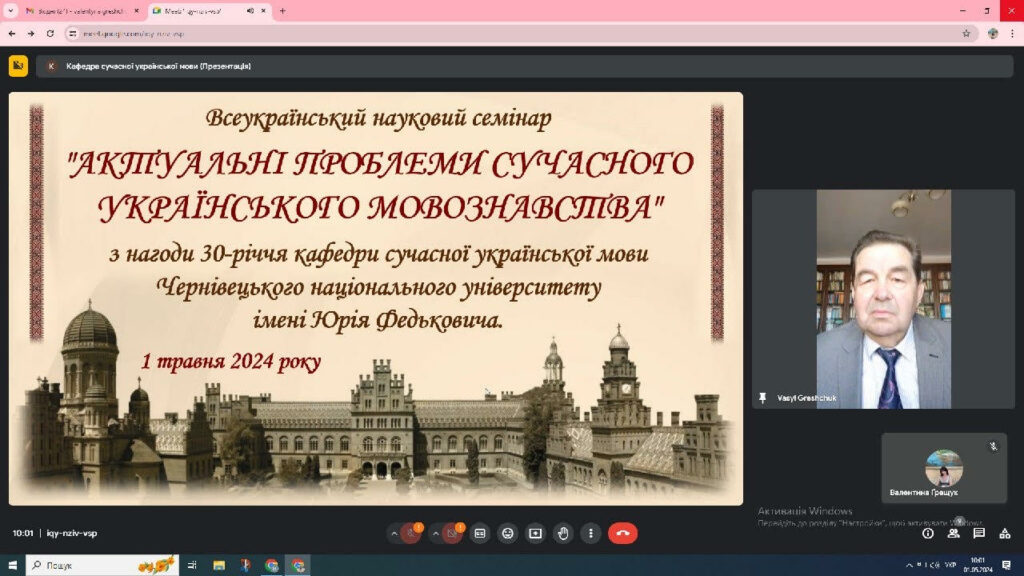1024x576 pixels.
Task: Expand audio settings arrow beside microphone
Action: (x=393, y=533)
